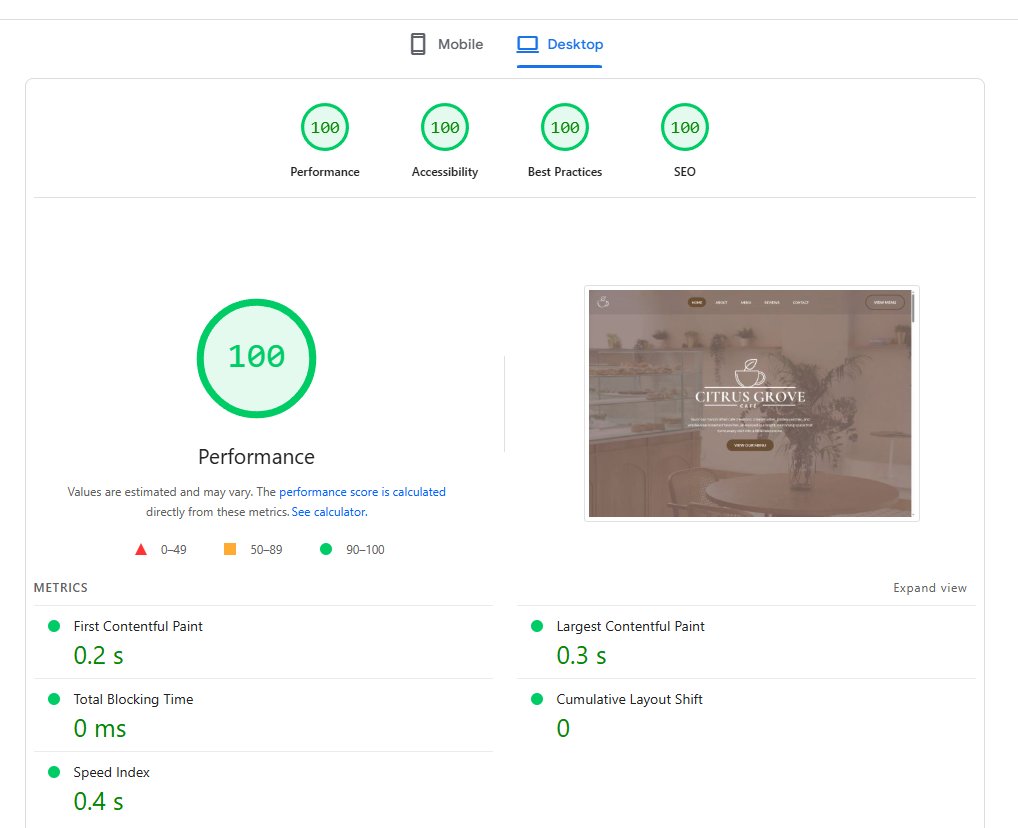Switch to the Desktop tab

[560, 43]
